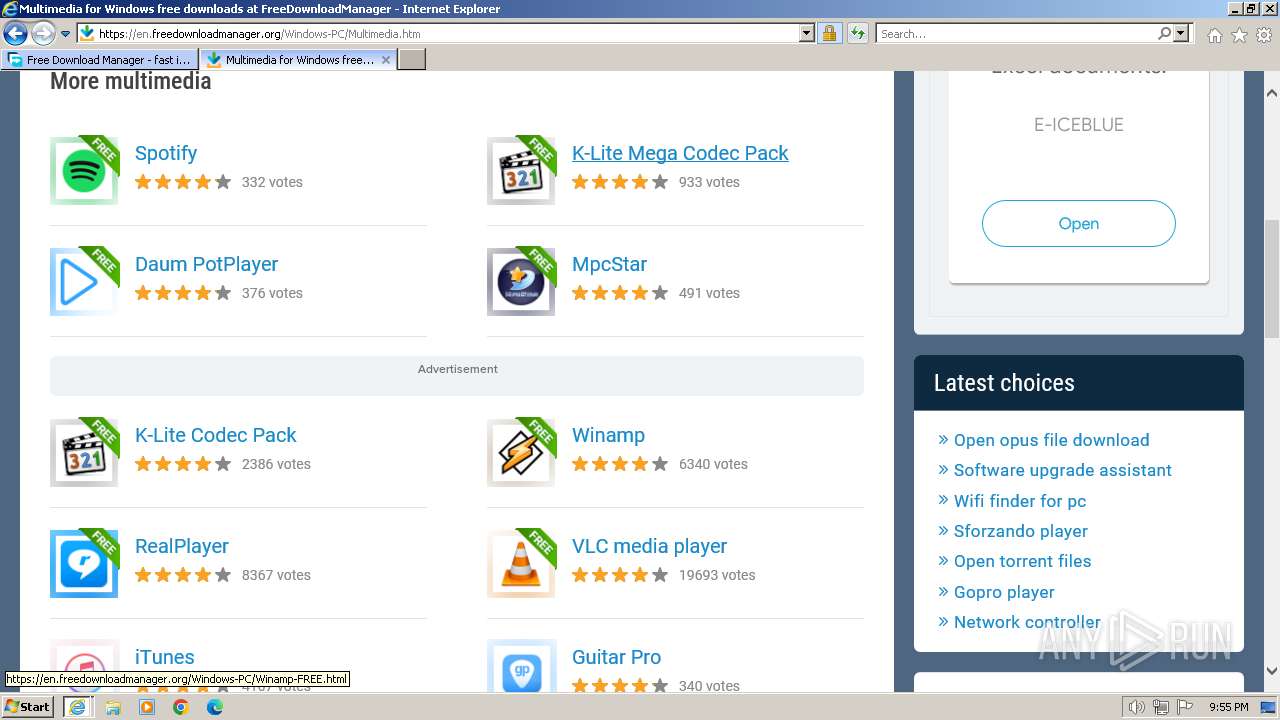This screenshot has width=1280, height=720.
Task: Open 'Sforzando player' link
Action: coord(1021,531)
